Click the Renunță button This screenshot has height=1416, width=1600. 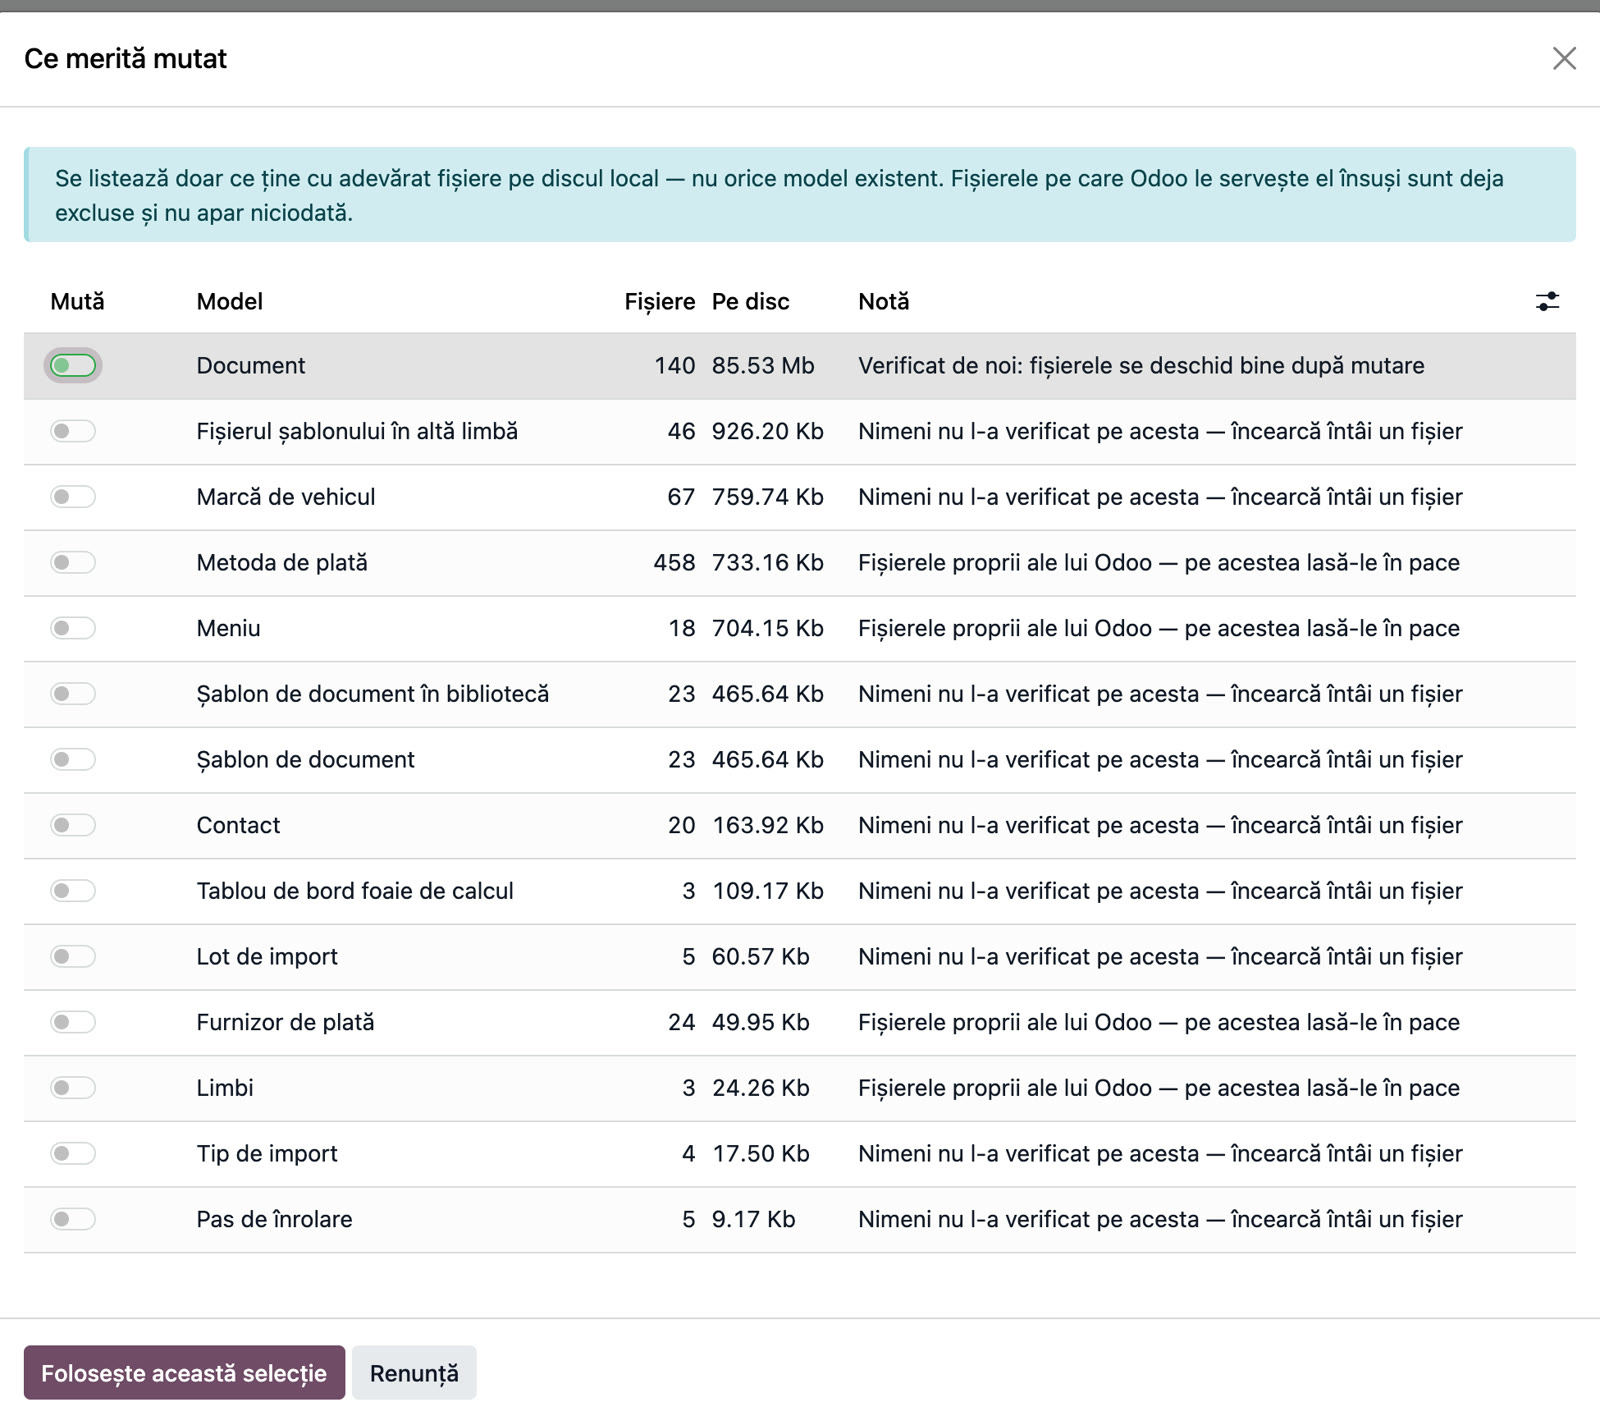coord(414,1373)
